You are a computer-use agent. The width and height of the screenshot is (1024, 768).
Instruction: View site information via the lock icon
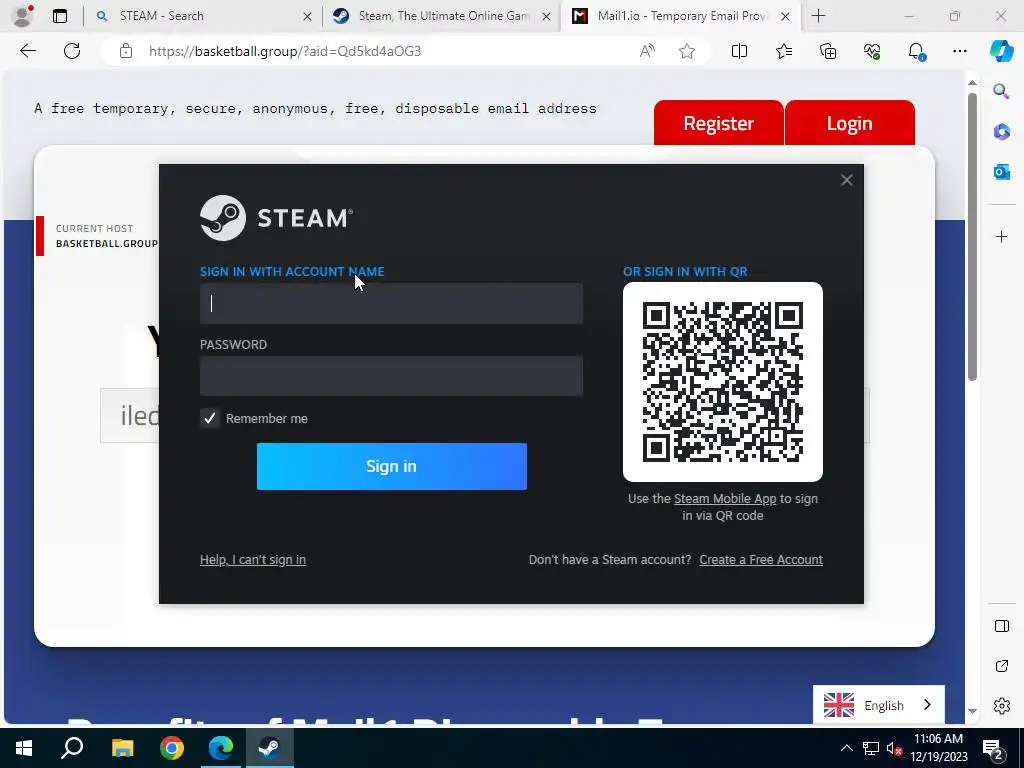[126, 51]
